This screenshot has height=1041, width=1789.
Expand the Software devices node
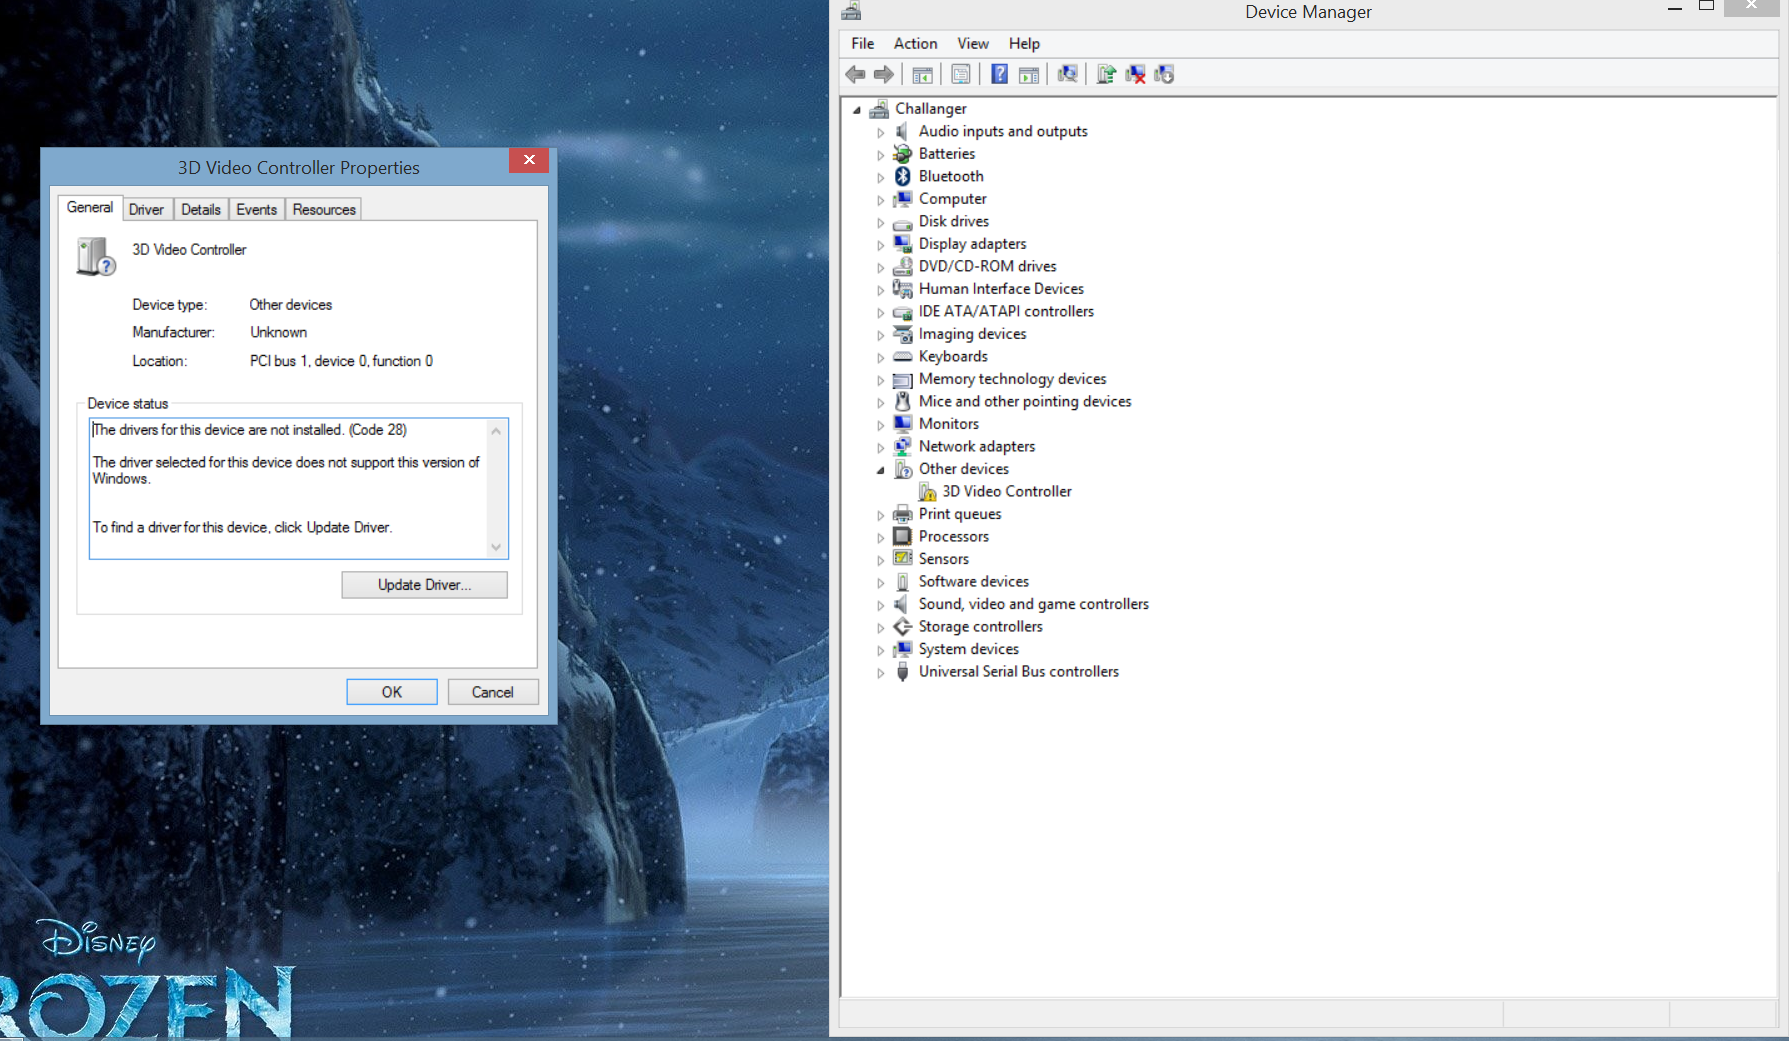[880, 582]
